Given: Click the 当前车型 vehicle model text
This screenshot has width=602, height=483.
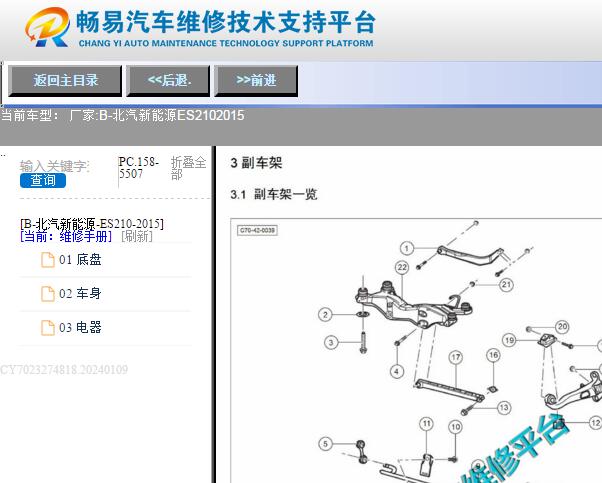Looking at the screenshot, I should point(122,115).
